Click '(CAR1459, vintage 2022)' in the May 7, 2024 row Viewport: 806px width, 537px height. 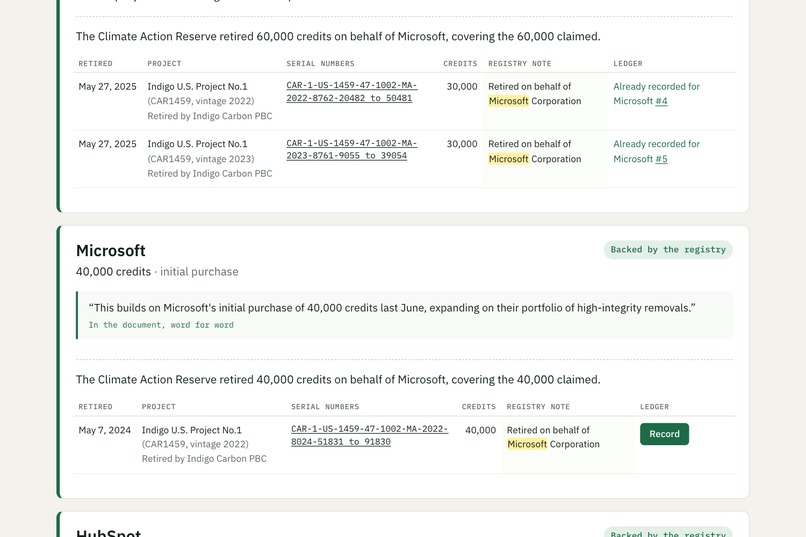195,444
